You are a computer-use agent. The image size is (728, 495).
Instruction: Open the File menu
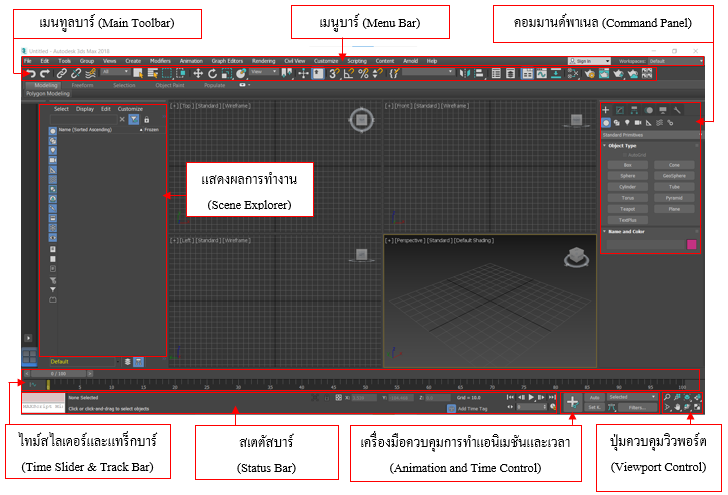click(x=27, y=61)
